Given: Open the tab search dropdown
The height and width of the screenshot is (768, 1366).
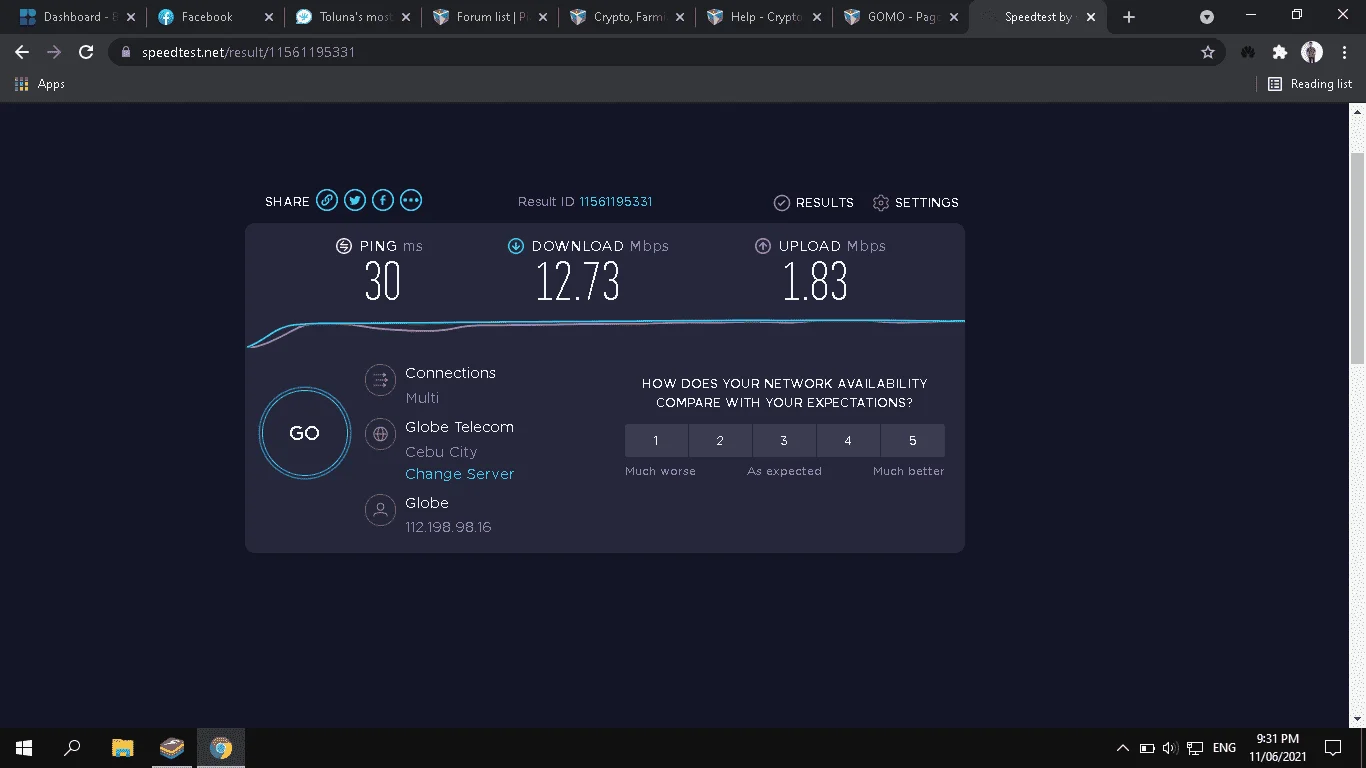Looking at the screenshot, I should (1207, 17).
